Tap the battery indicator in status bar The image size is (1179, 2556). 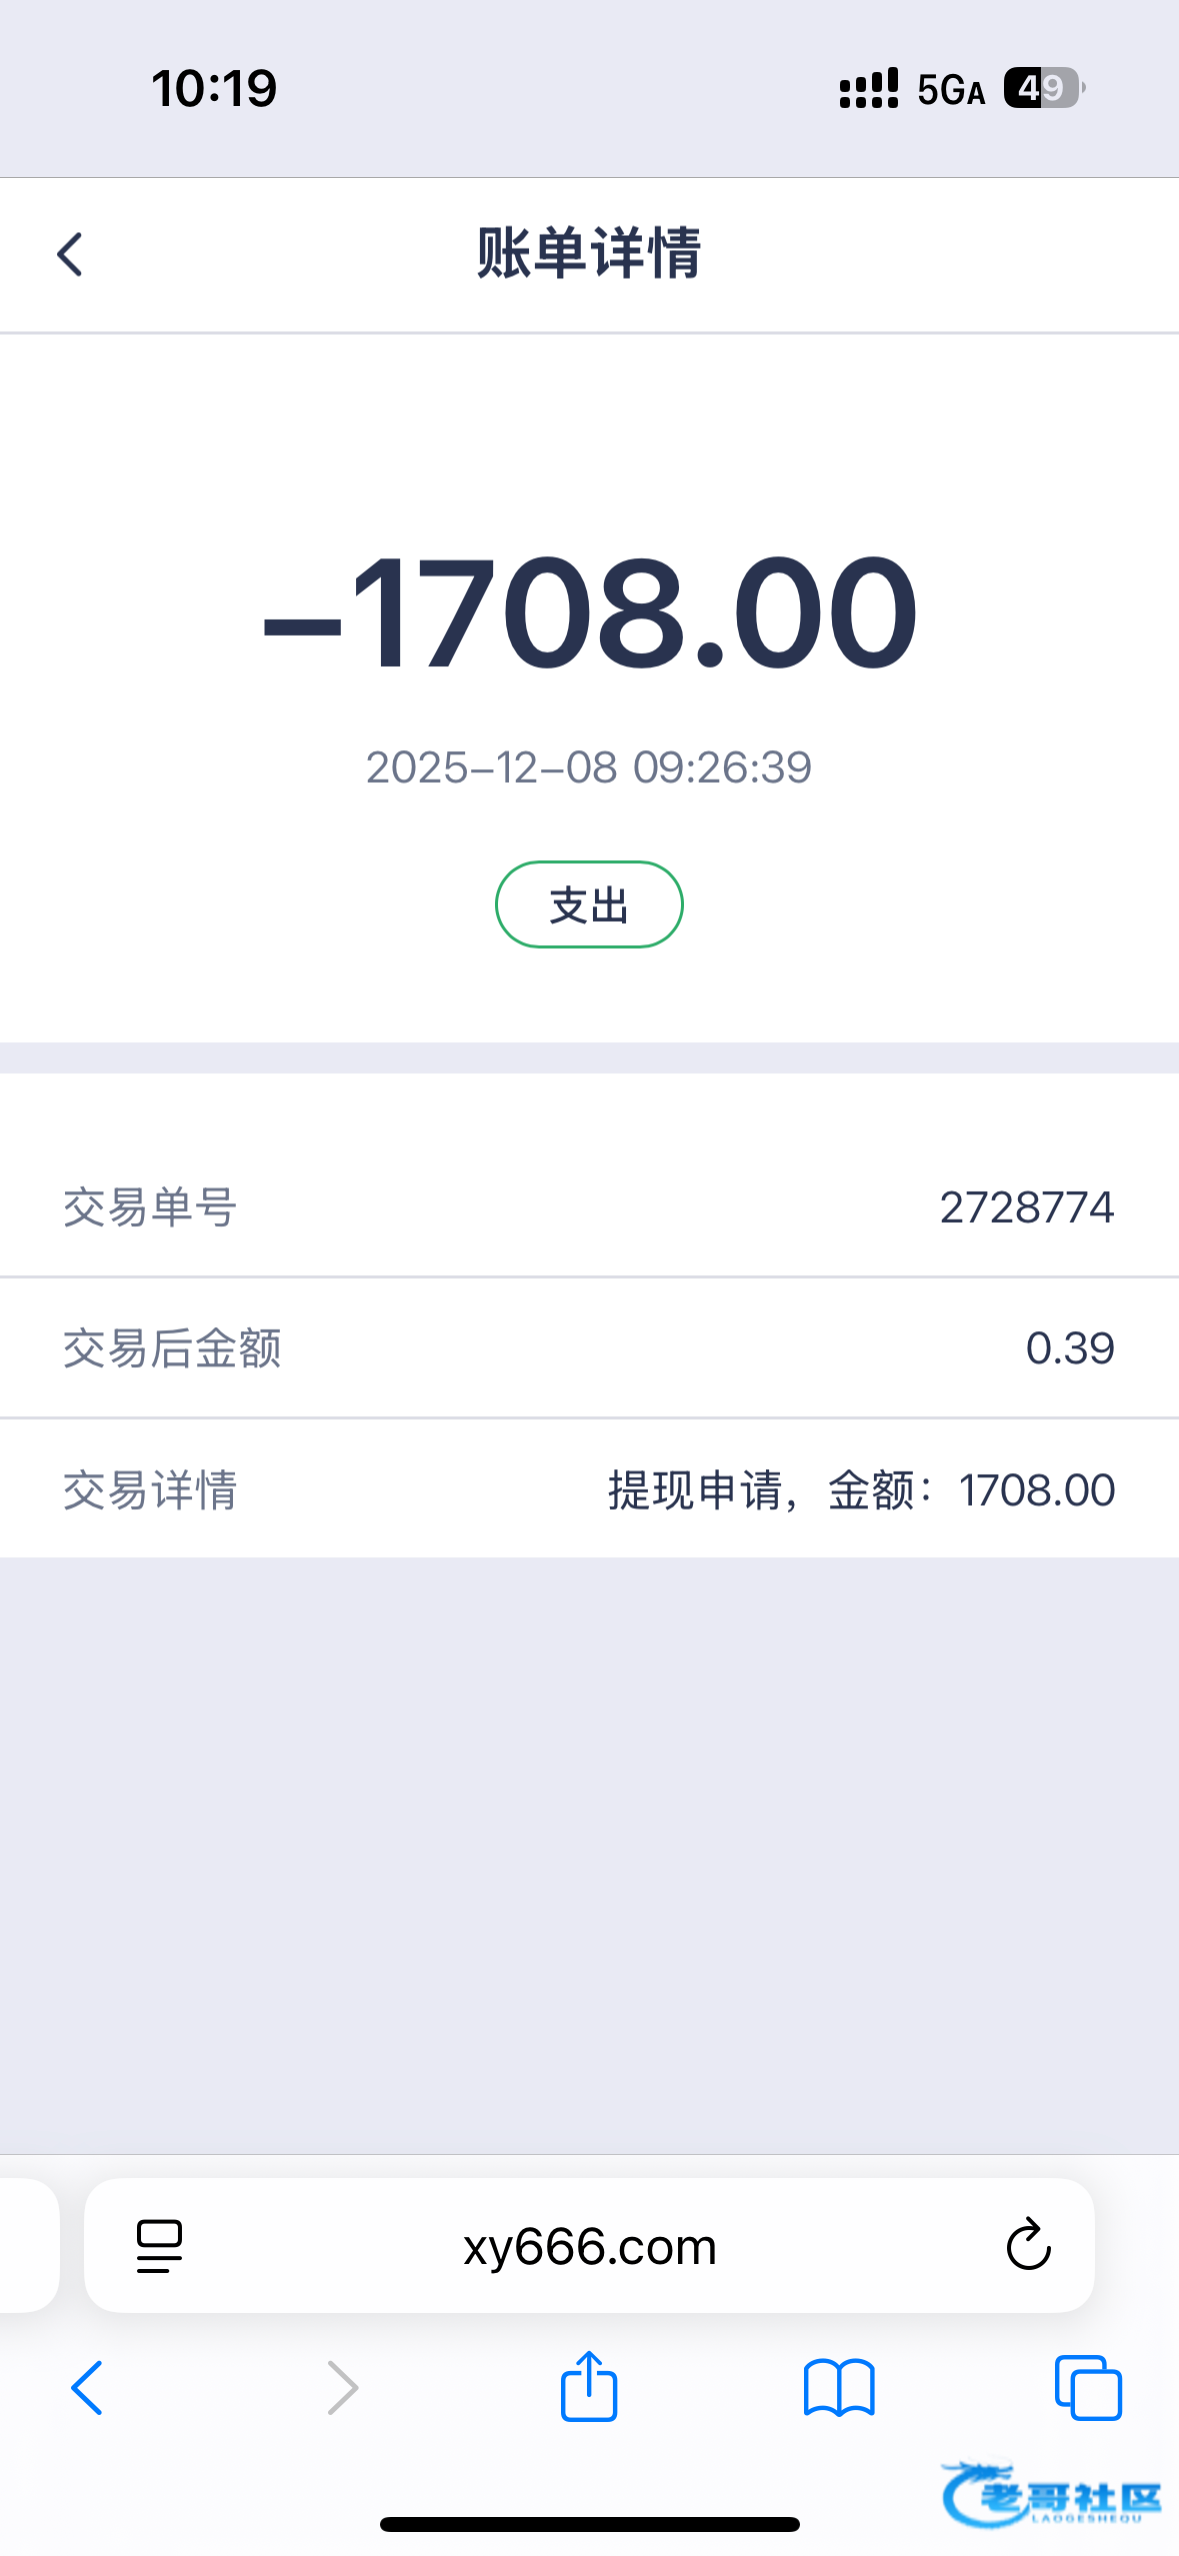pyautogui.click(x=1043, y=88)
